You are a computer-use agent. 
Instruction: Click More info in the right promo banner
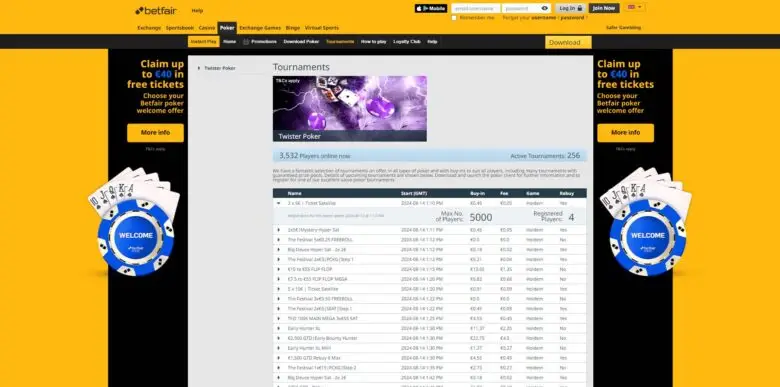(x=625, y=133)
